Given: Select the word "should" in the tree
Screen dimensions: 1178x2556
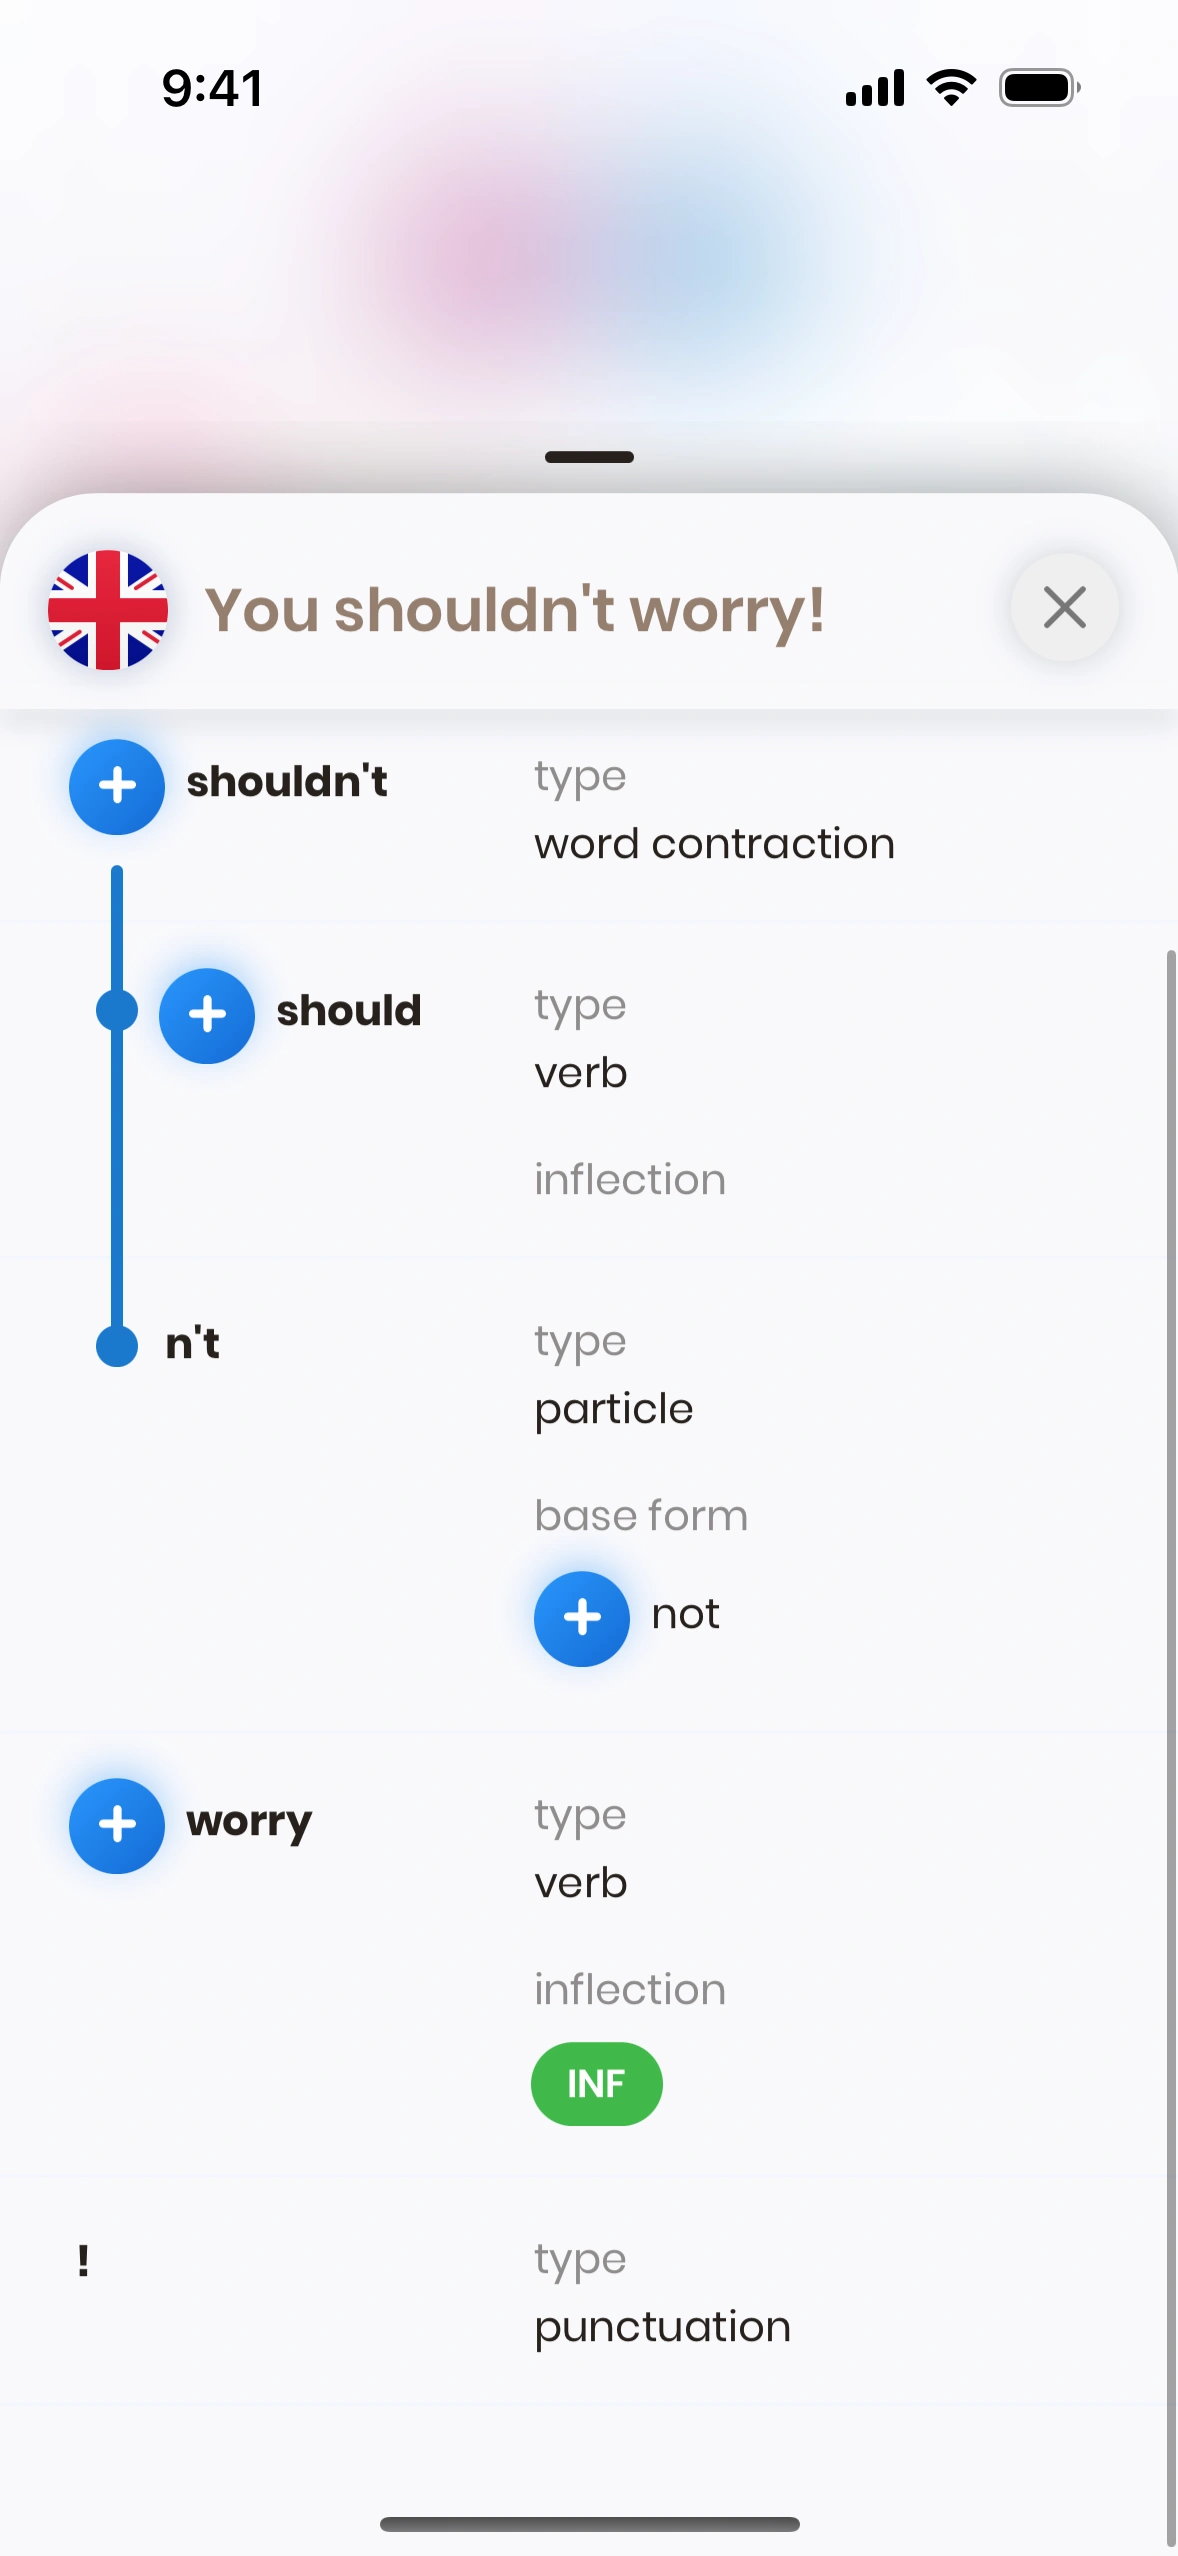Looking at the screenshot, I should click(x=349, y=1011).
